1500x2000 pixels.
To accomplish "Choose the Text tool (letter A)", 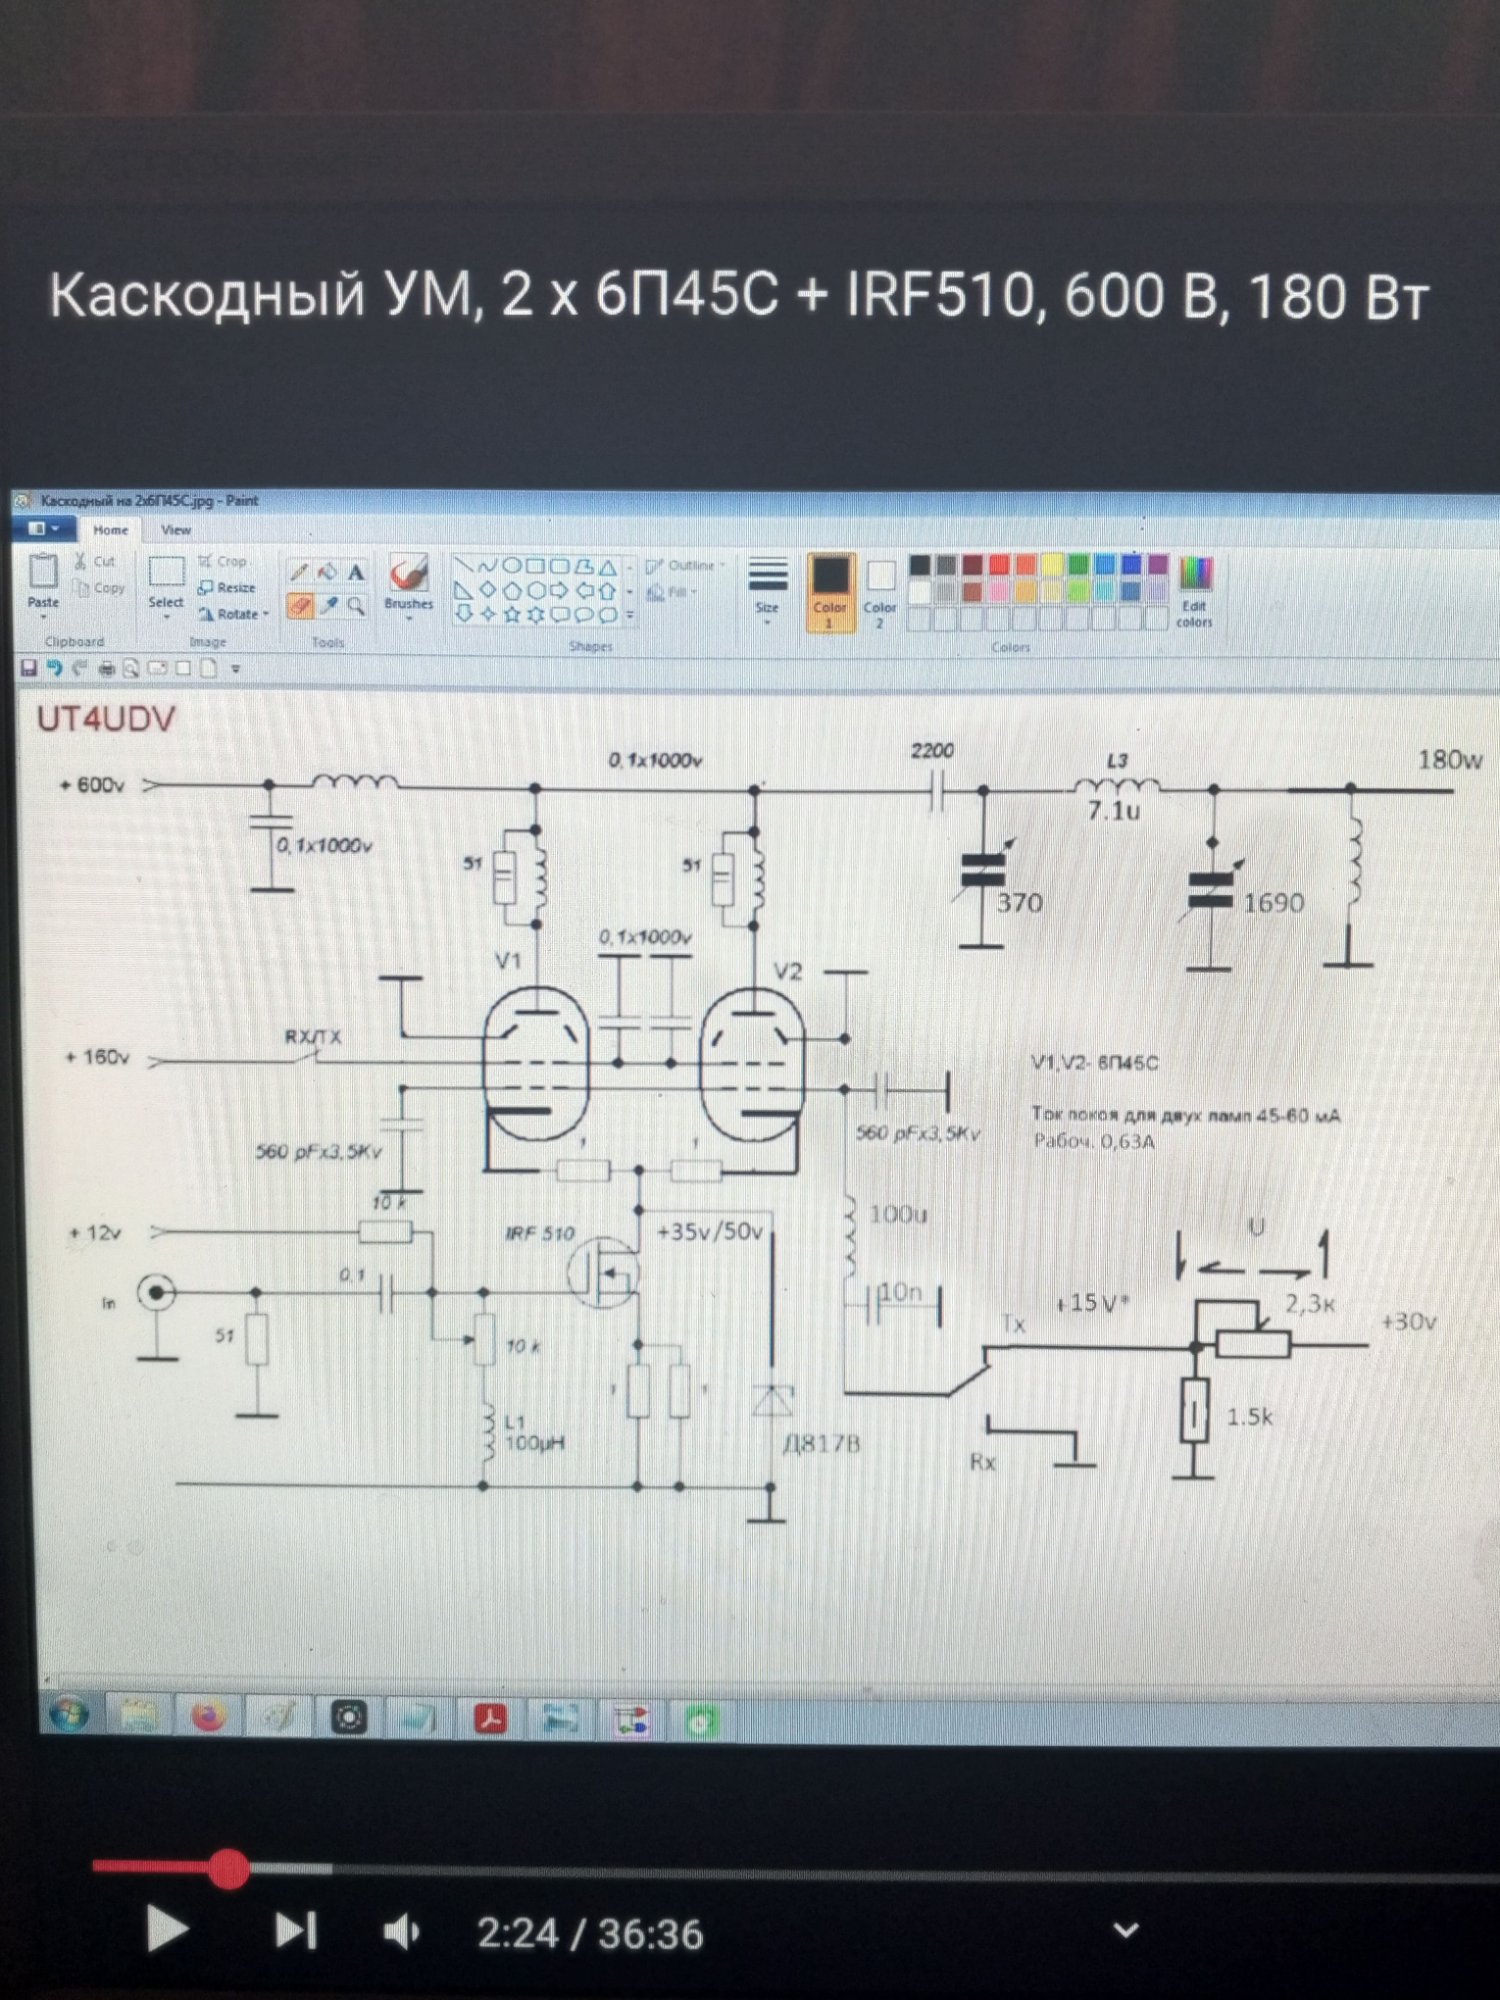I will pyautogui.click(x=356, y=572).
